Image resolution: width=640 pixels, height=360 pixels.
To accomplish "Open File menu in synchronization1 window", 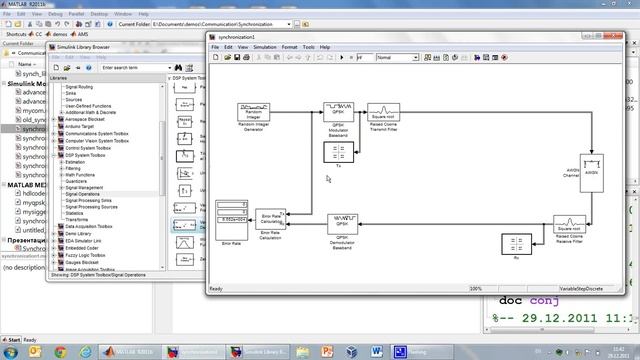I will 215,47.
